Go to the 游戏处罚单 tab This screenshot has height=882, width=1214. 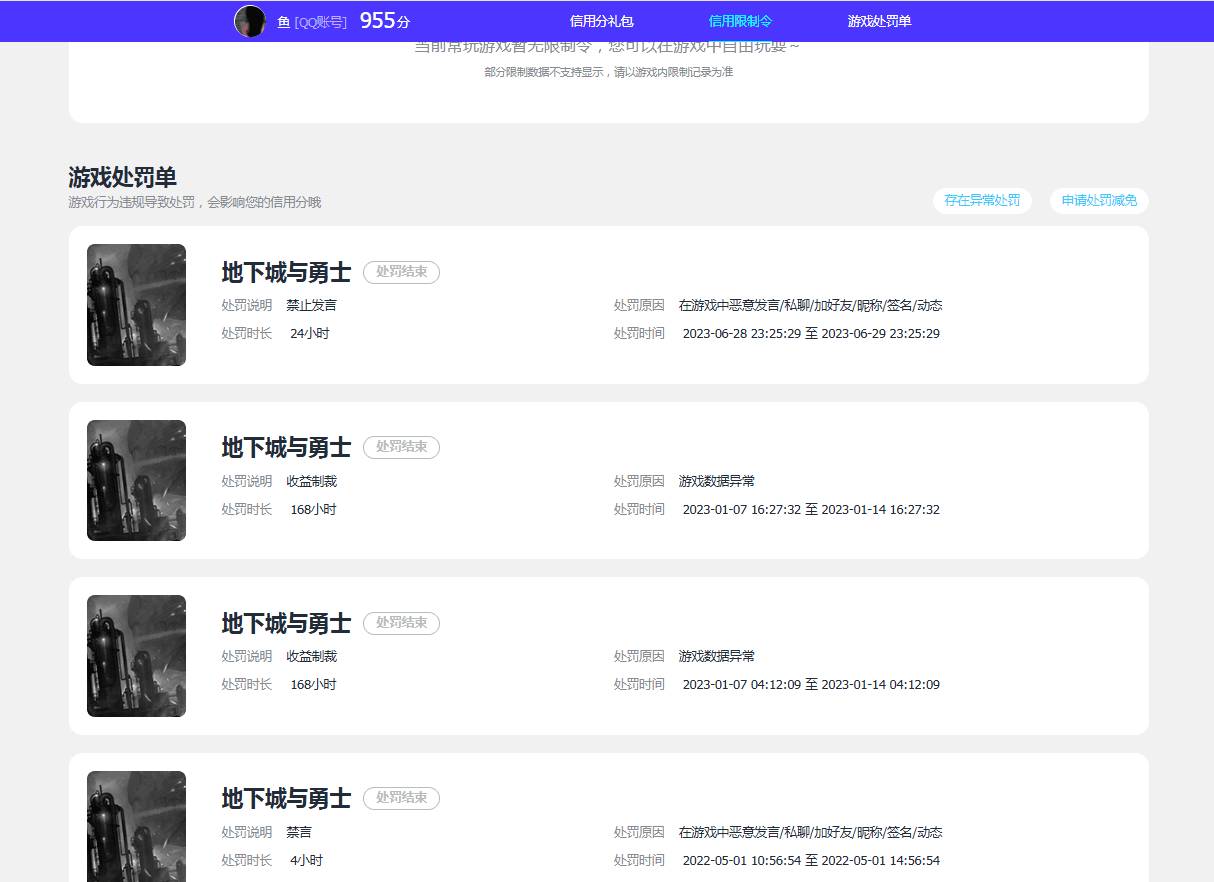[x=879, y=21]
